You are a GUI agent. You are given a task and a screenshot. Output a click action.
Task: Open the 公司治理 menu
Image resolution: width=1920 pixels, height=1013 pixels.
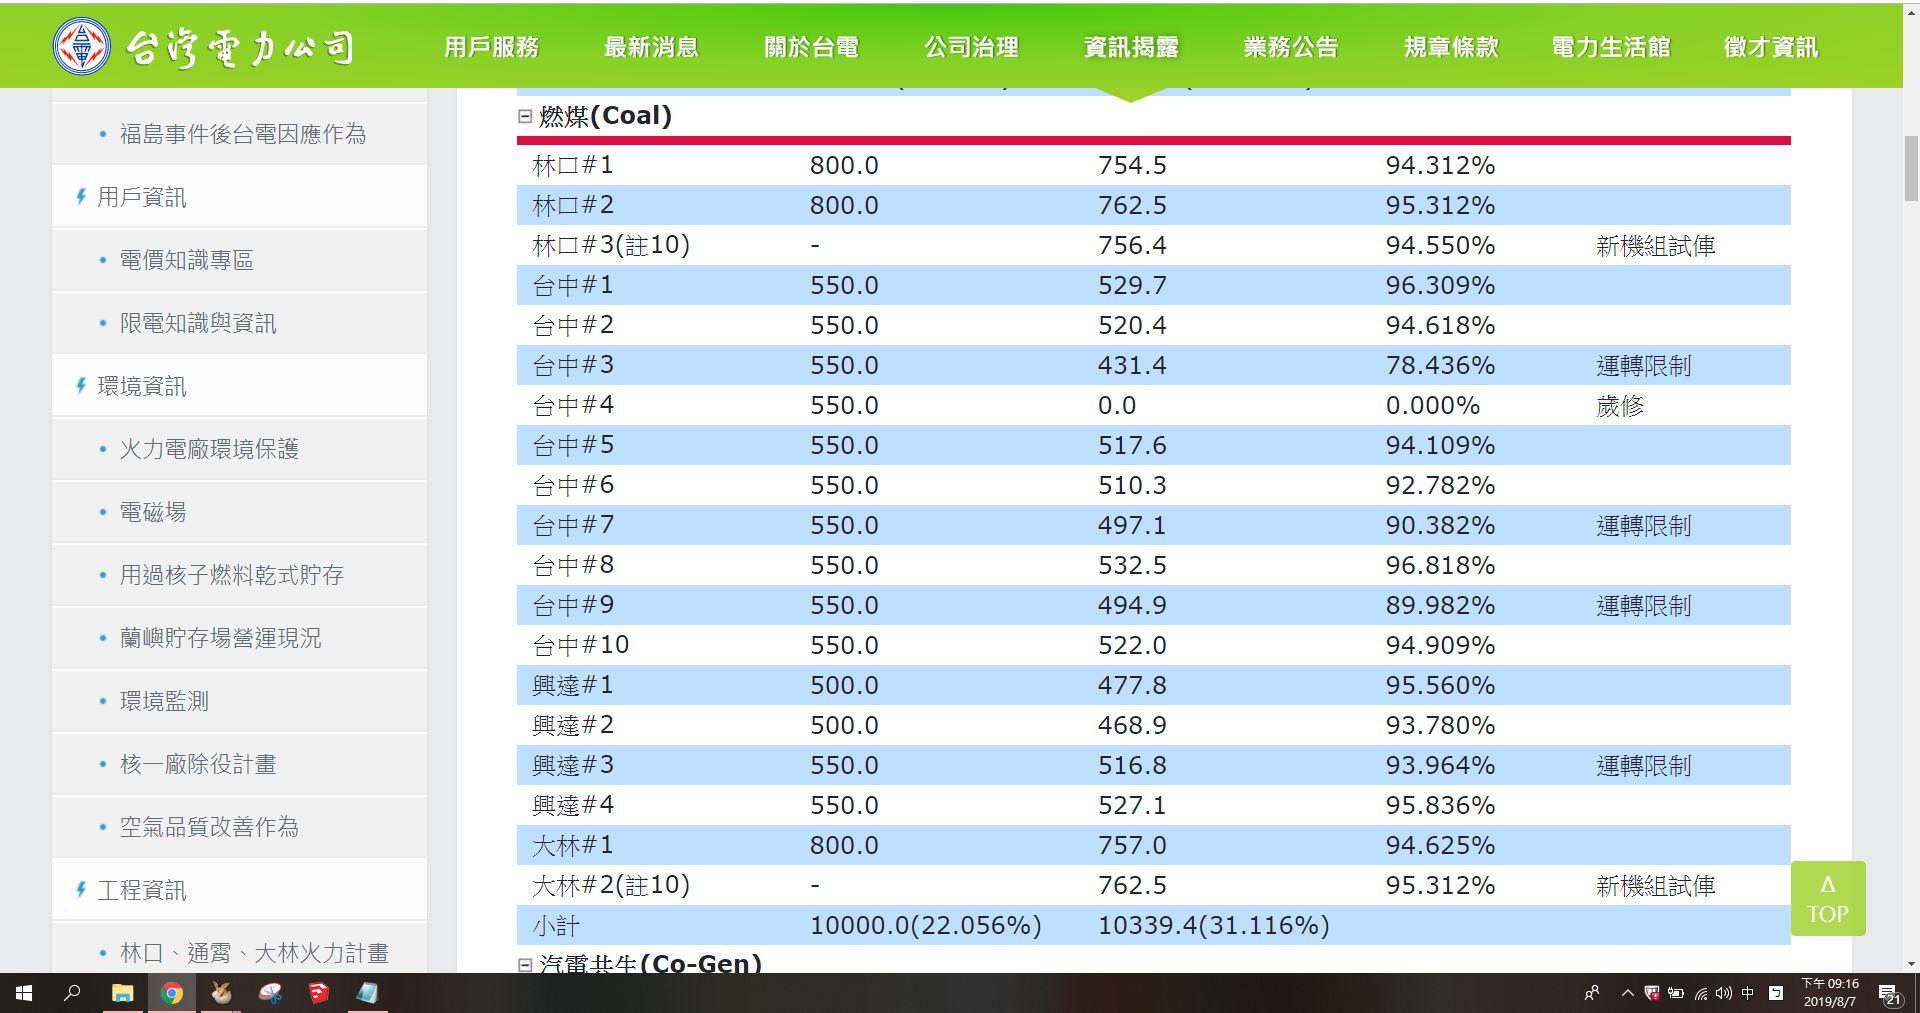point(971,47)
